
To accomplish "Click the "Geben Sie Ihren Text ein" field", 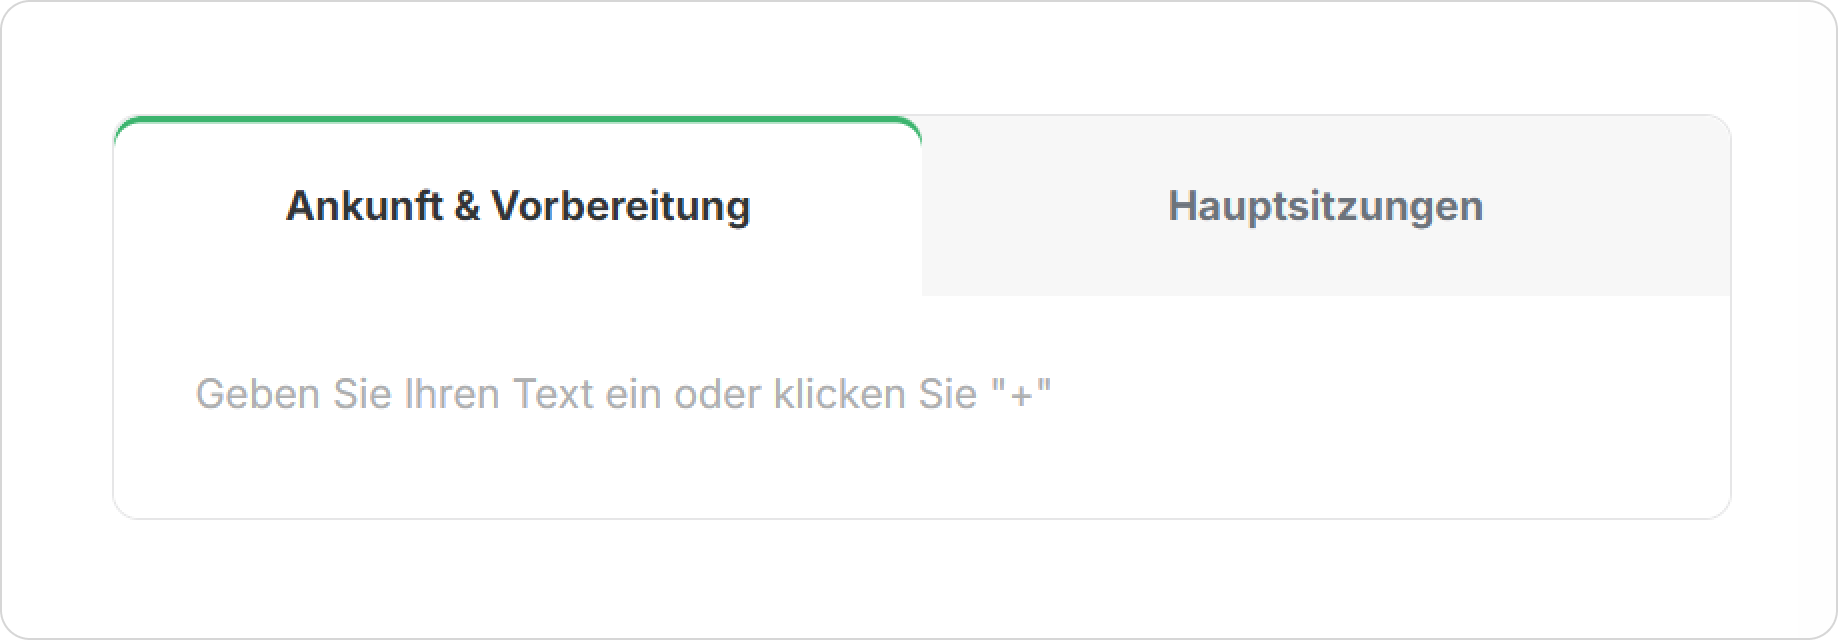I will (623, 394).
